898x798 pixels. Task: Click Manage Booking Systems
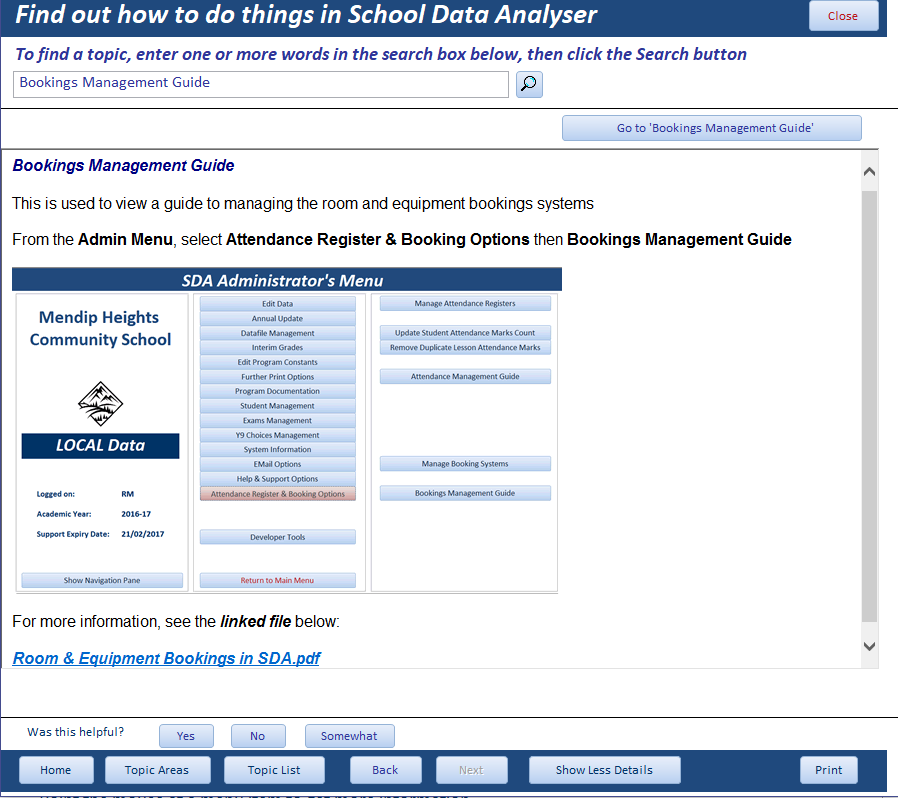(465, 464)
